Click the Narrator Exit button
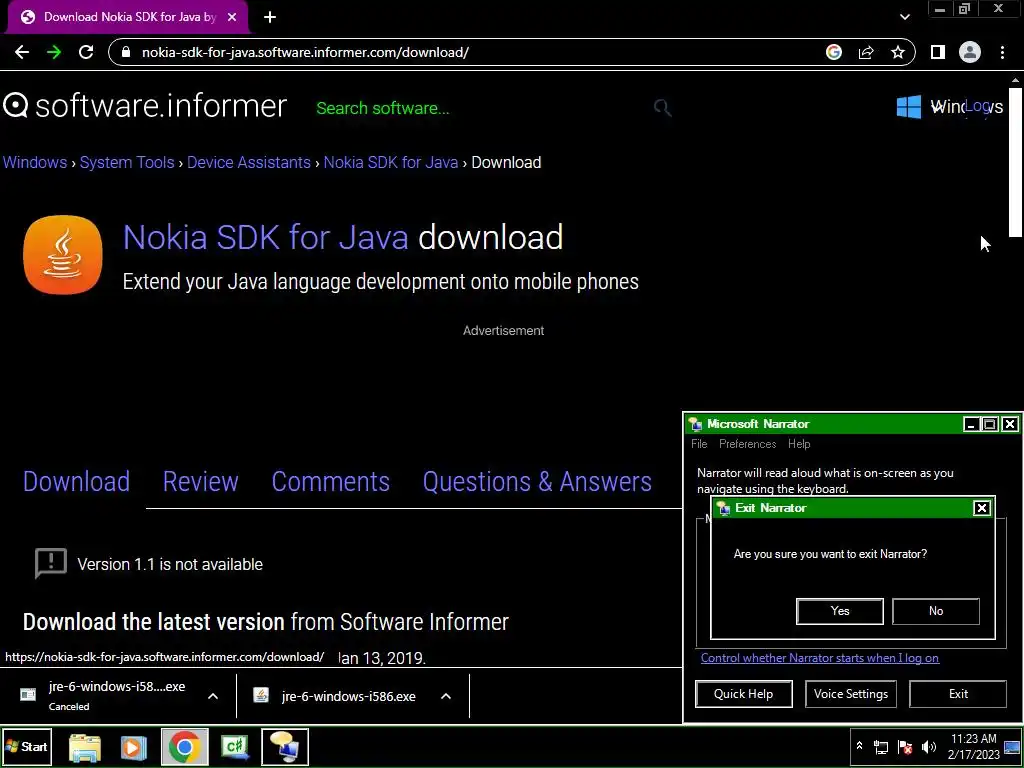 click(958, 694)
